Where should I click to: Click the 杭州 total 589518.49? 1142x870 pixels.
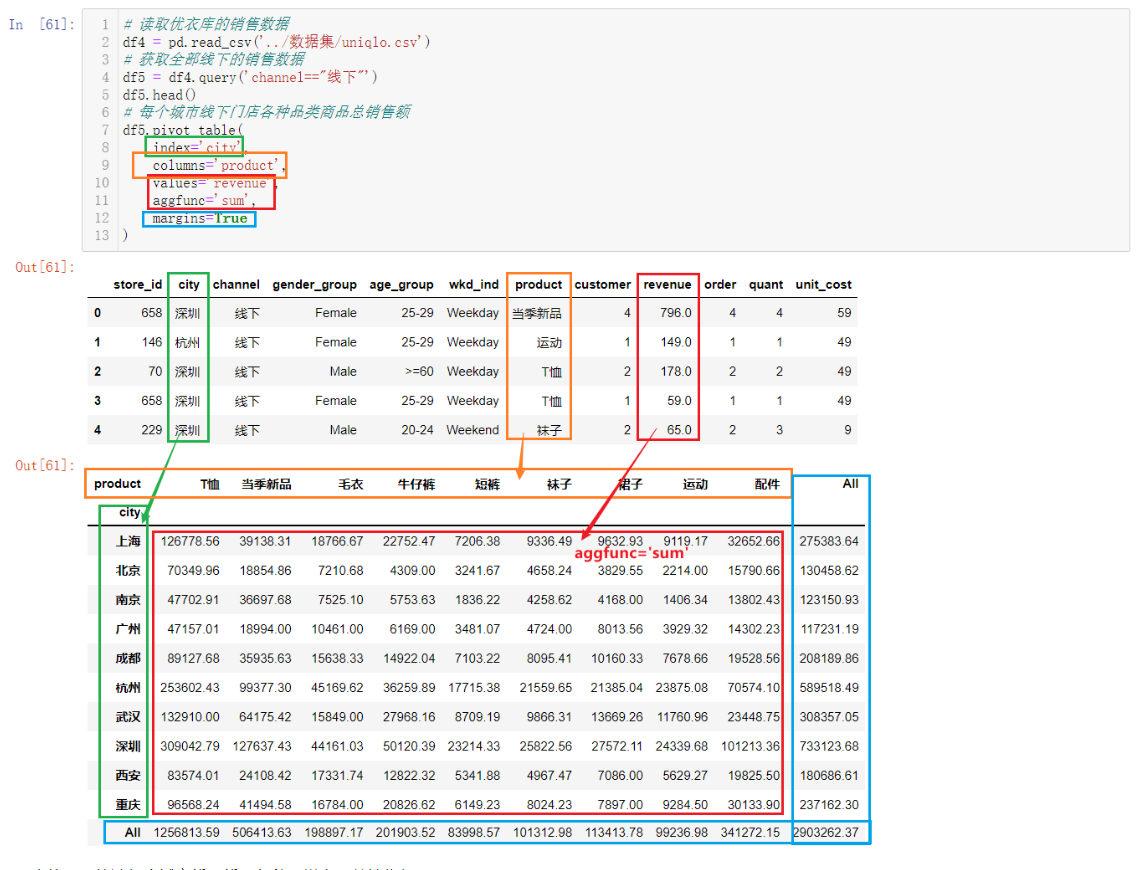tap(829, 688)
